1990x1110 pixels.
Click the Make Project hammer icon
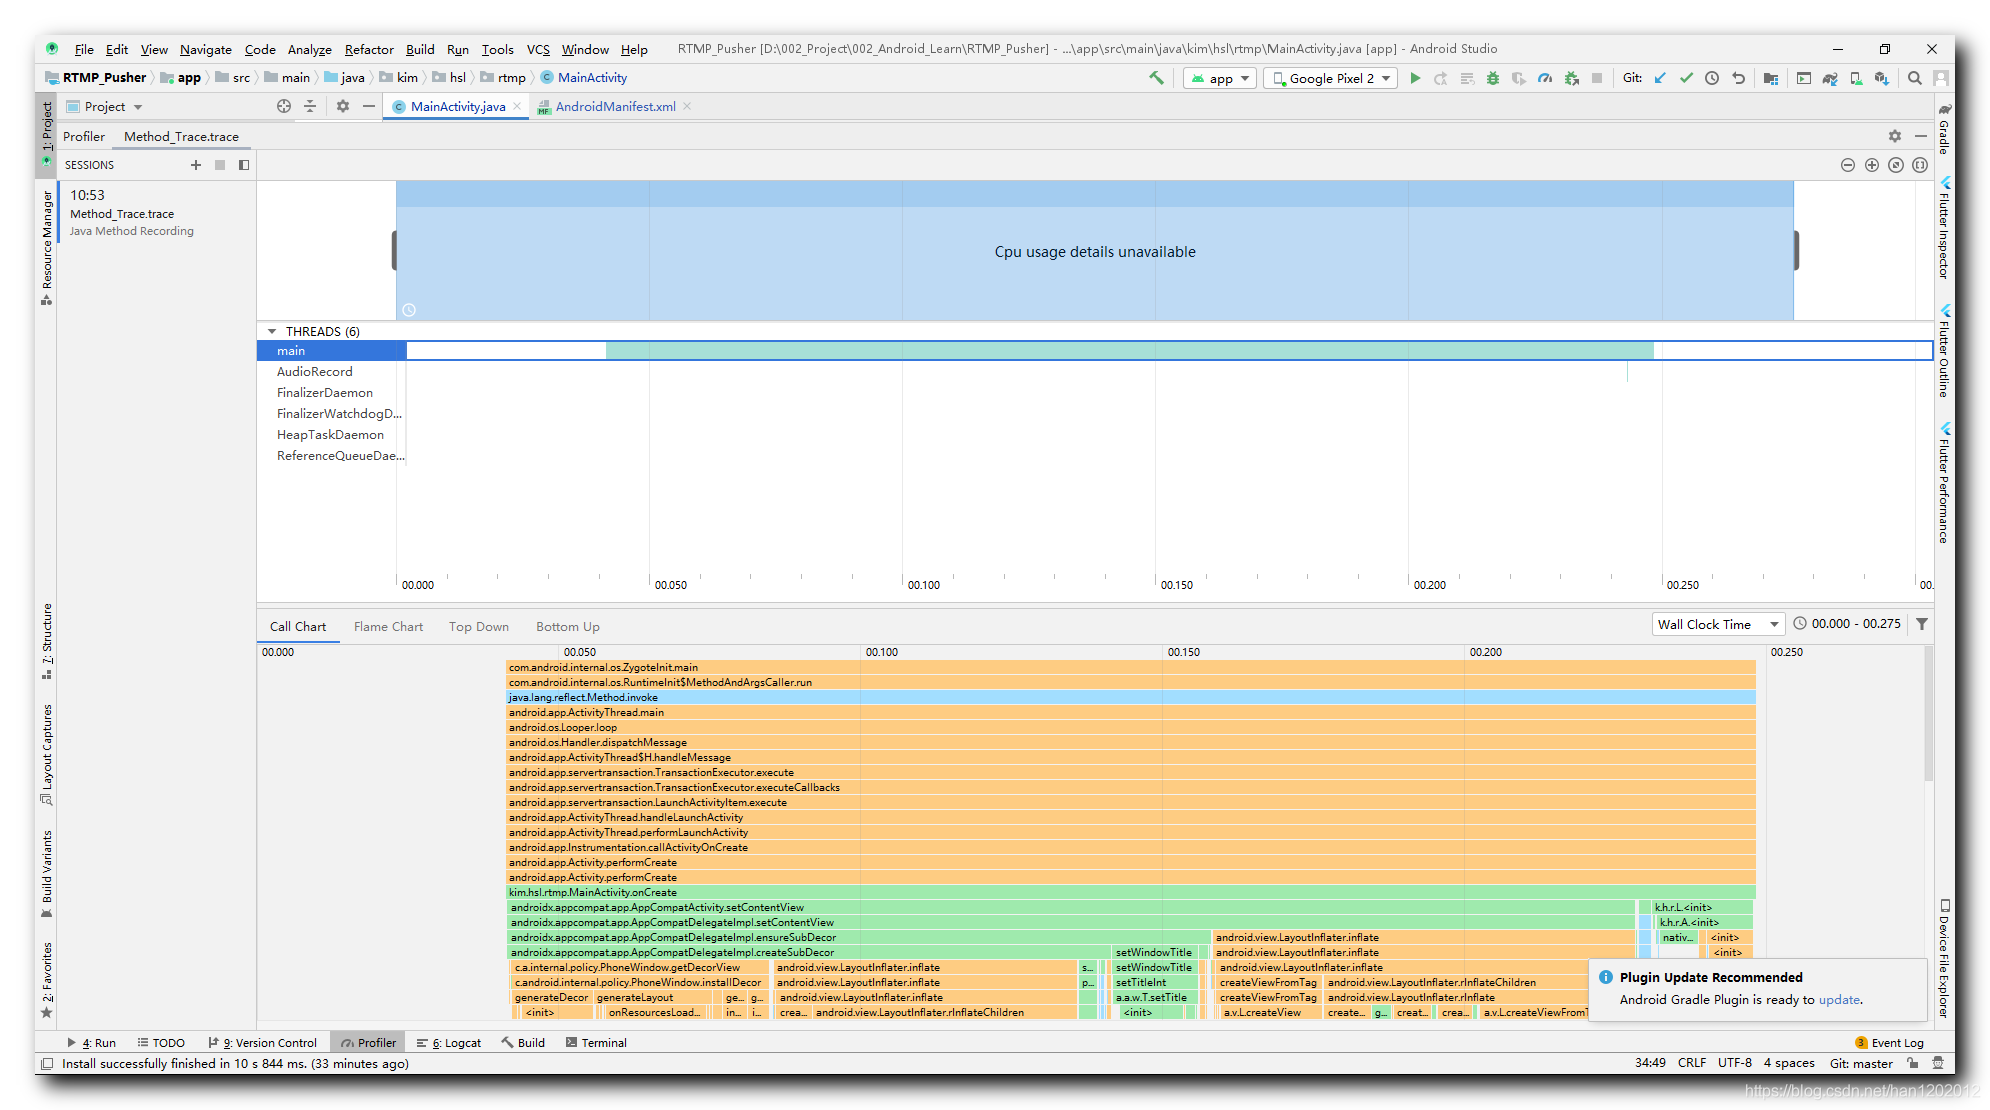click(x=1157, y=78)
